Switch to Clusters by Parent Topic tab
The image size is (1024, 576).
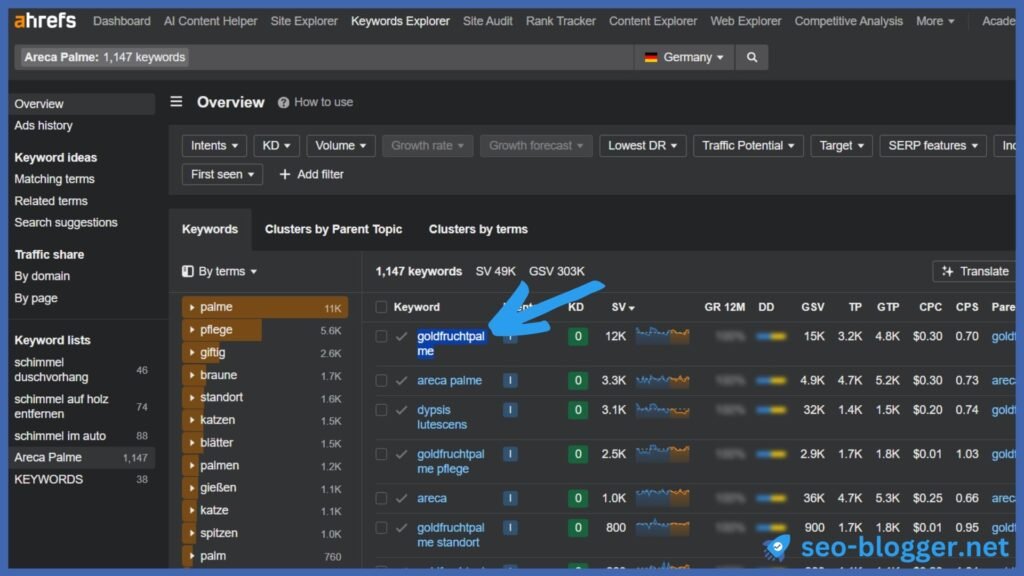pyautogui.click(x=333, y=229)
